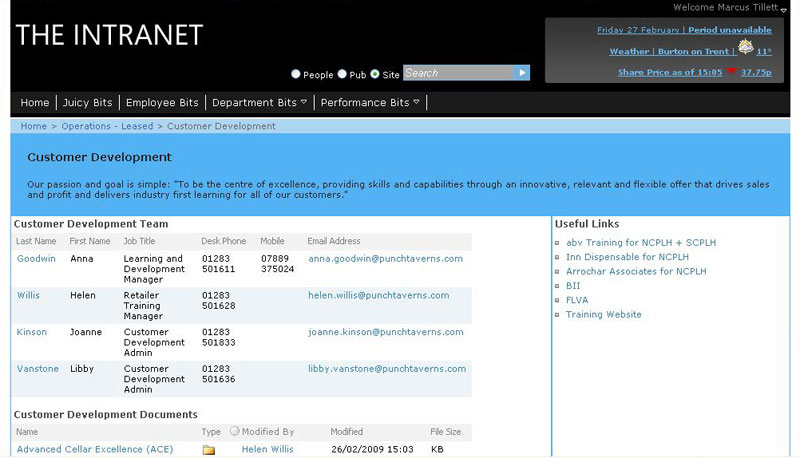
Task: Click the weather cloud-sun icon
Action: click(745, 48)
